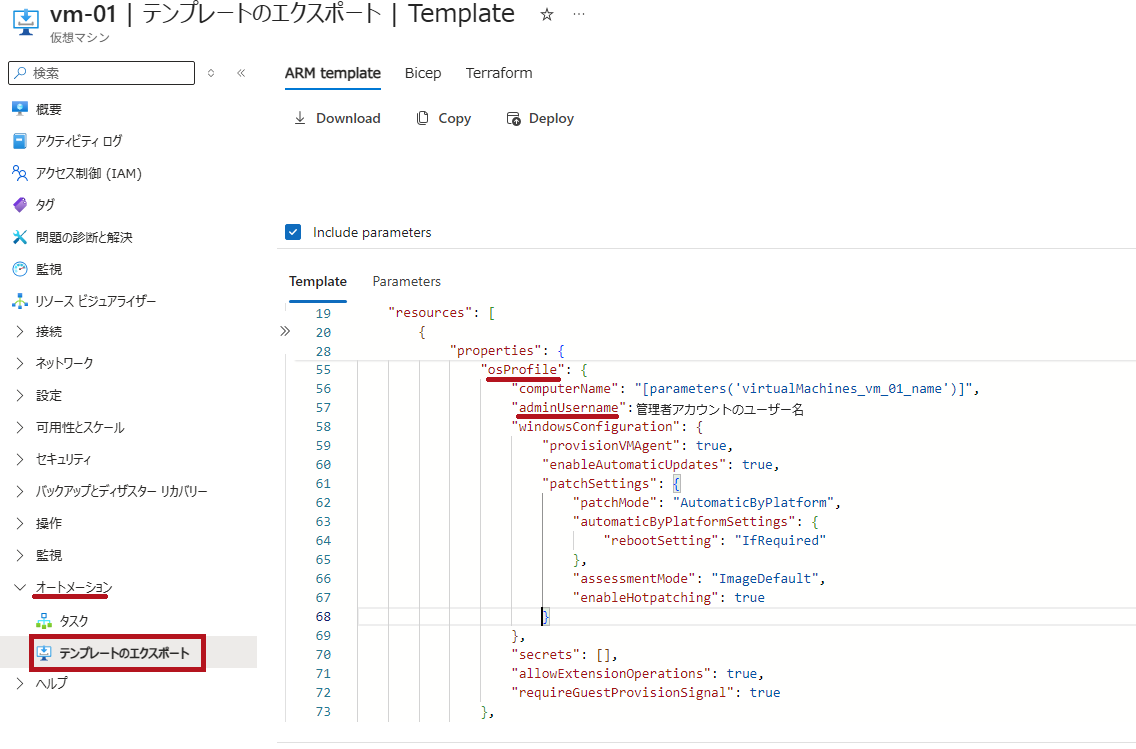
Task: Click the タグ purple tag icon
Action: pos(20,205)
